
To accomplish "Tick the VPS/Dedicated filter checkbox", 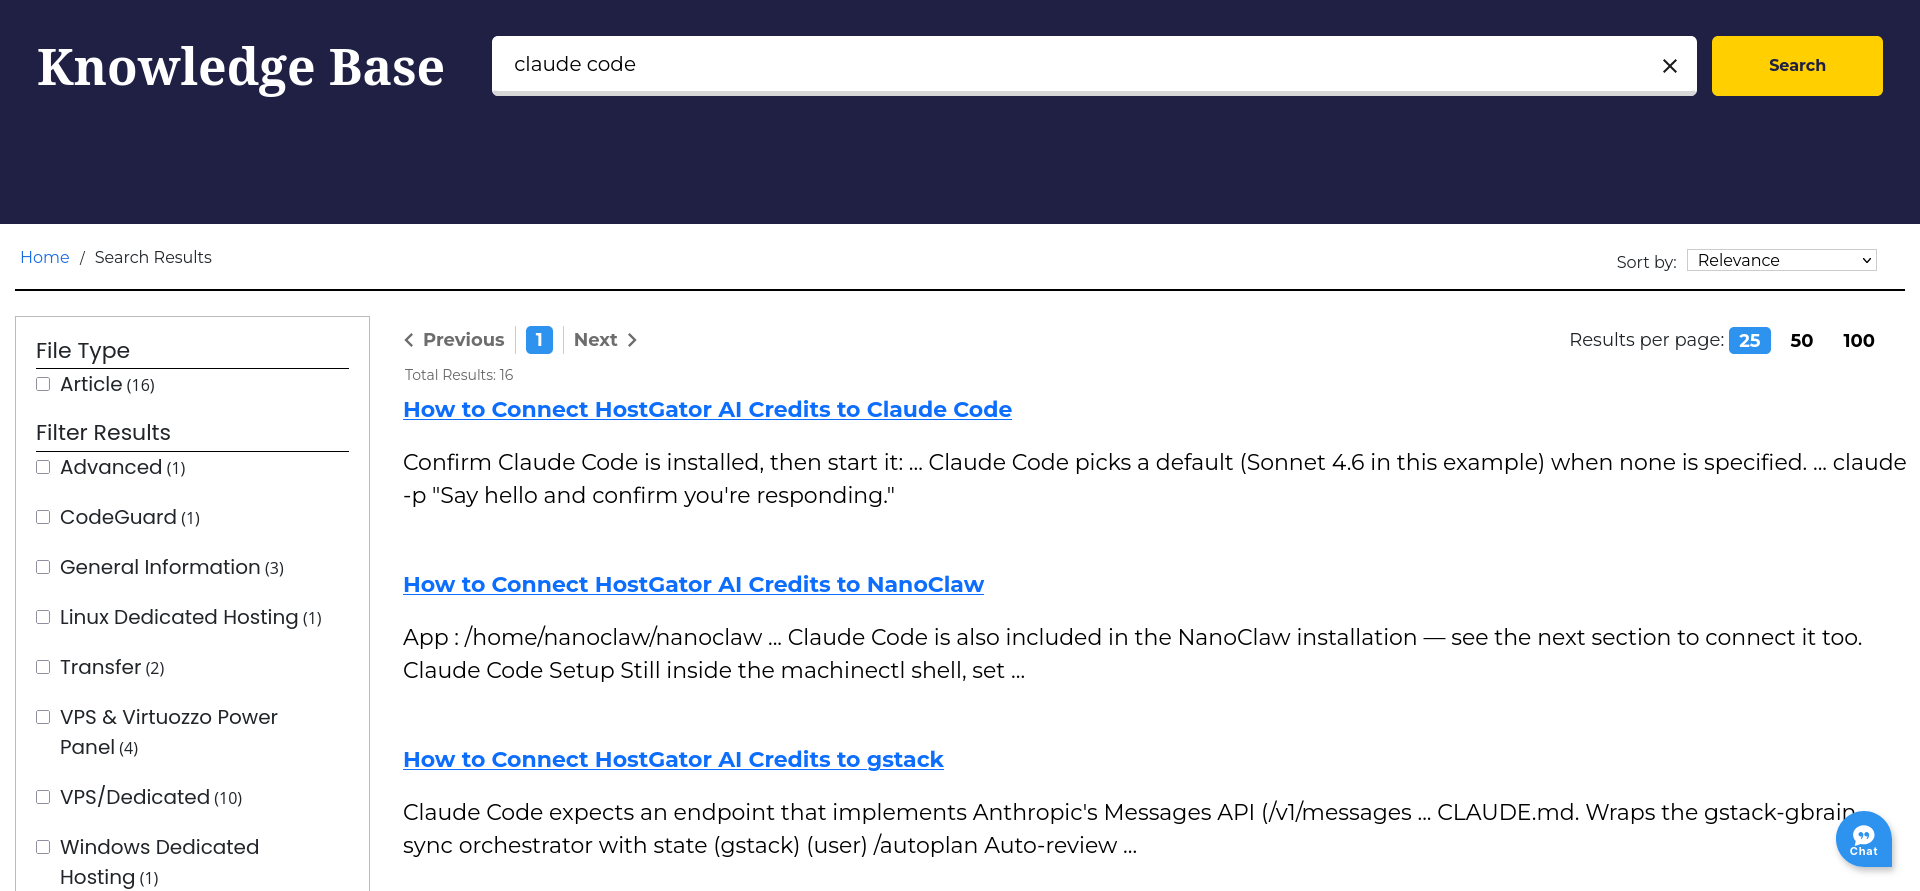I will 43,797.
